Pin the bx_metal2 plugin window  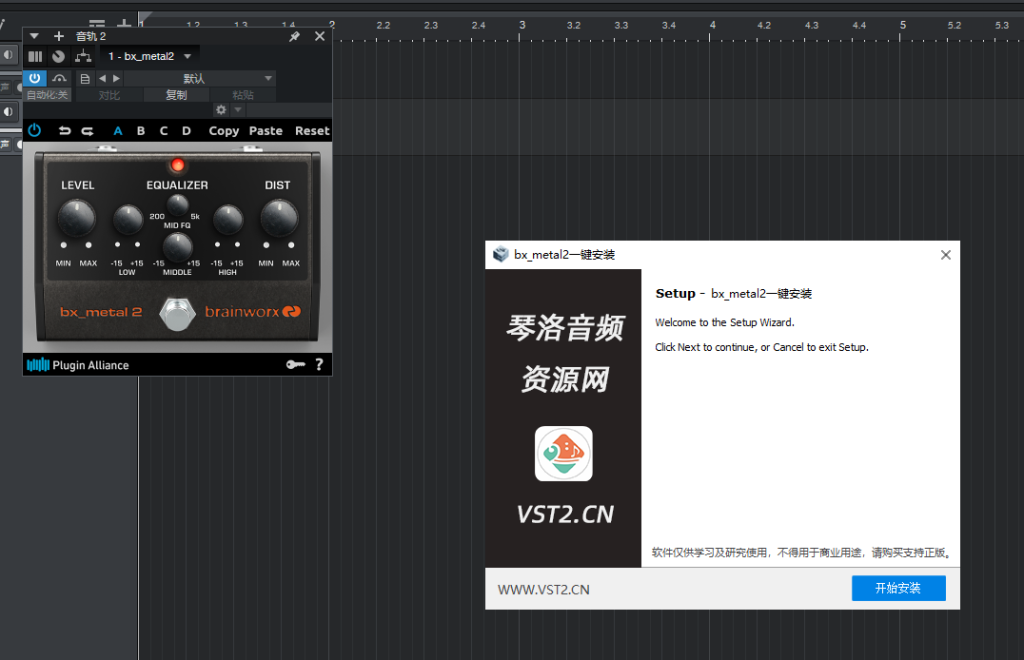click(296, 36)
